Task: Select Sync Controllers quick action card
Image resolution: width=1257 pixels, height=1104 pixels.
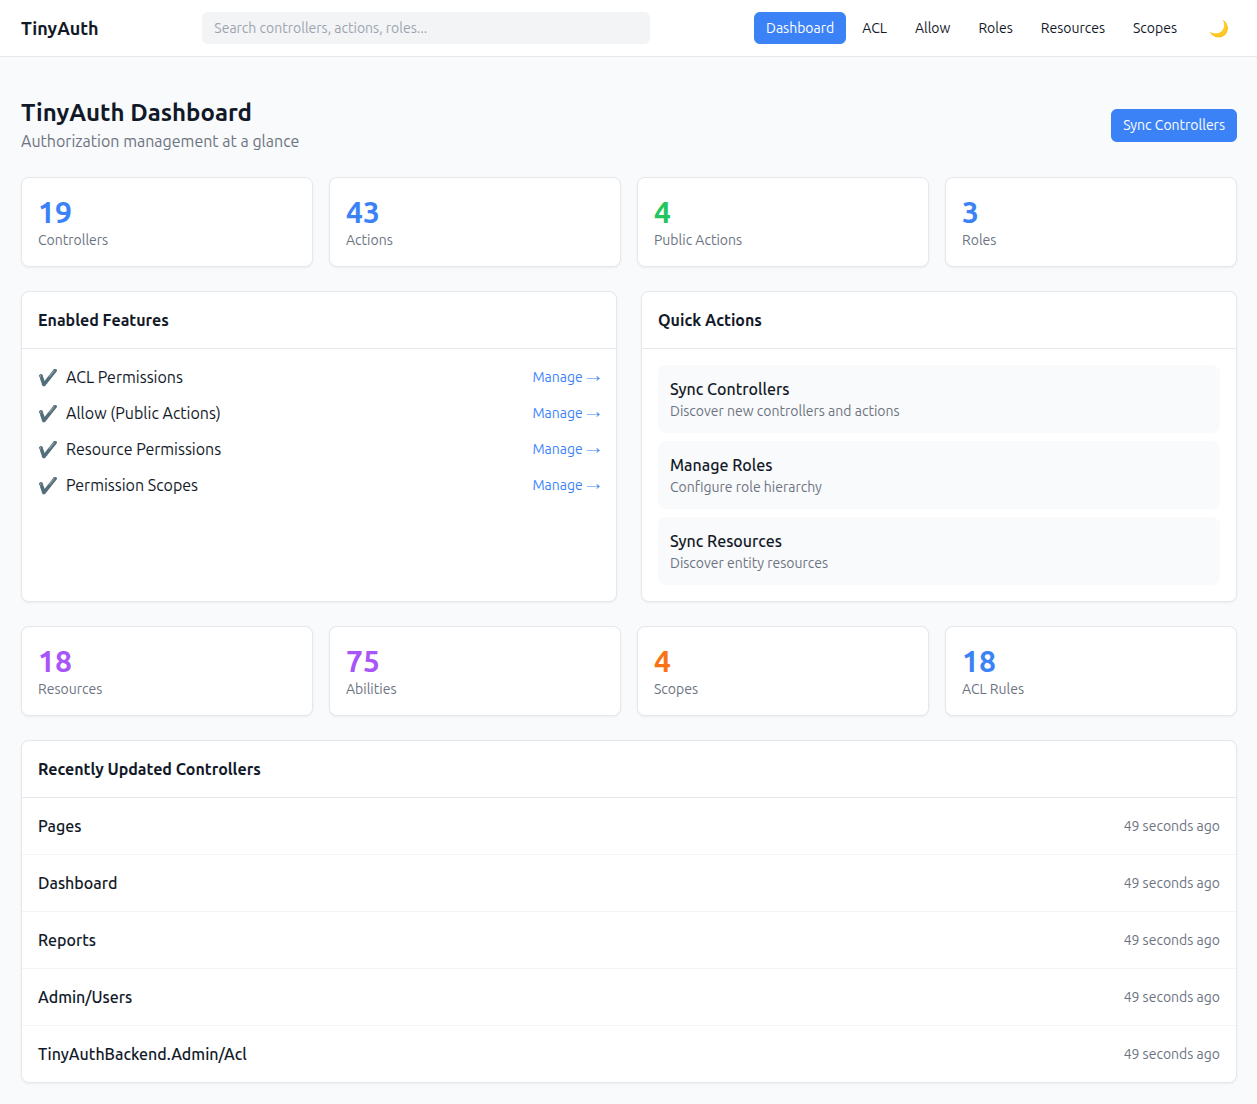Action: tap(938, 399)
